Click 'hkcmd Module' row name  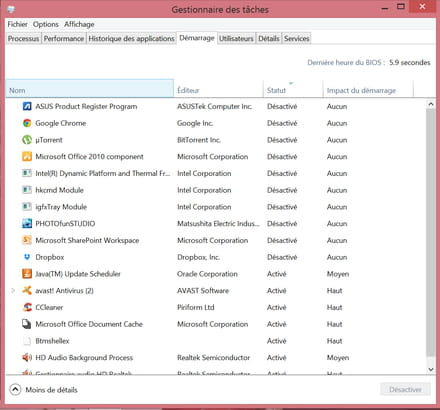pos(60,190)
